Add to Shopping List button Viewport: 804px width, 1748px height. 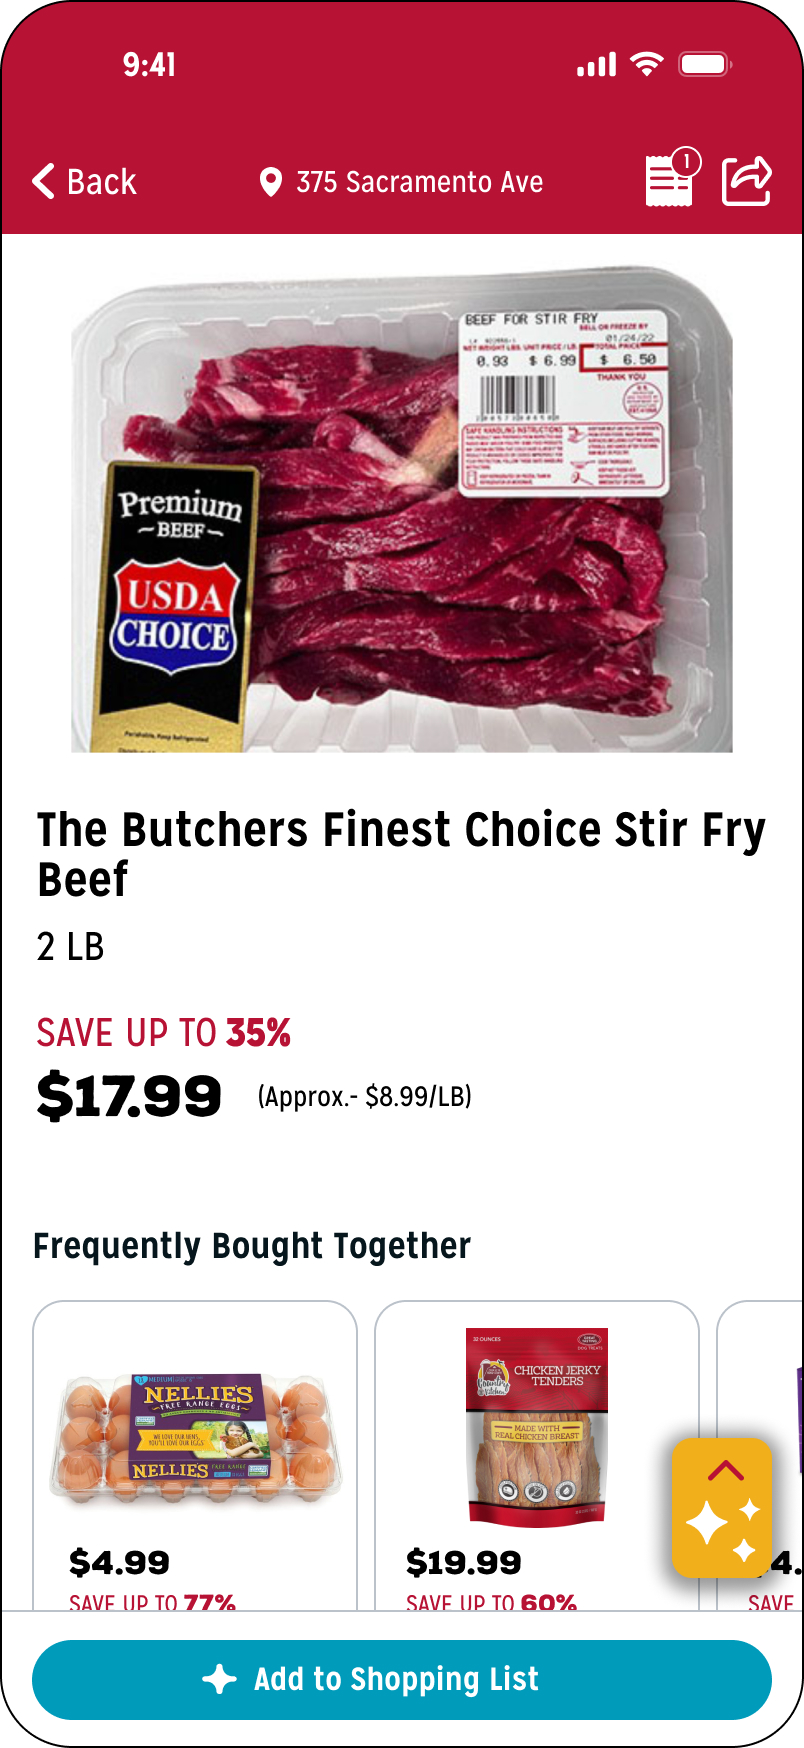402,1679
